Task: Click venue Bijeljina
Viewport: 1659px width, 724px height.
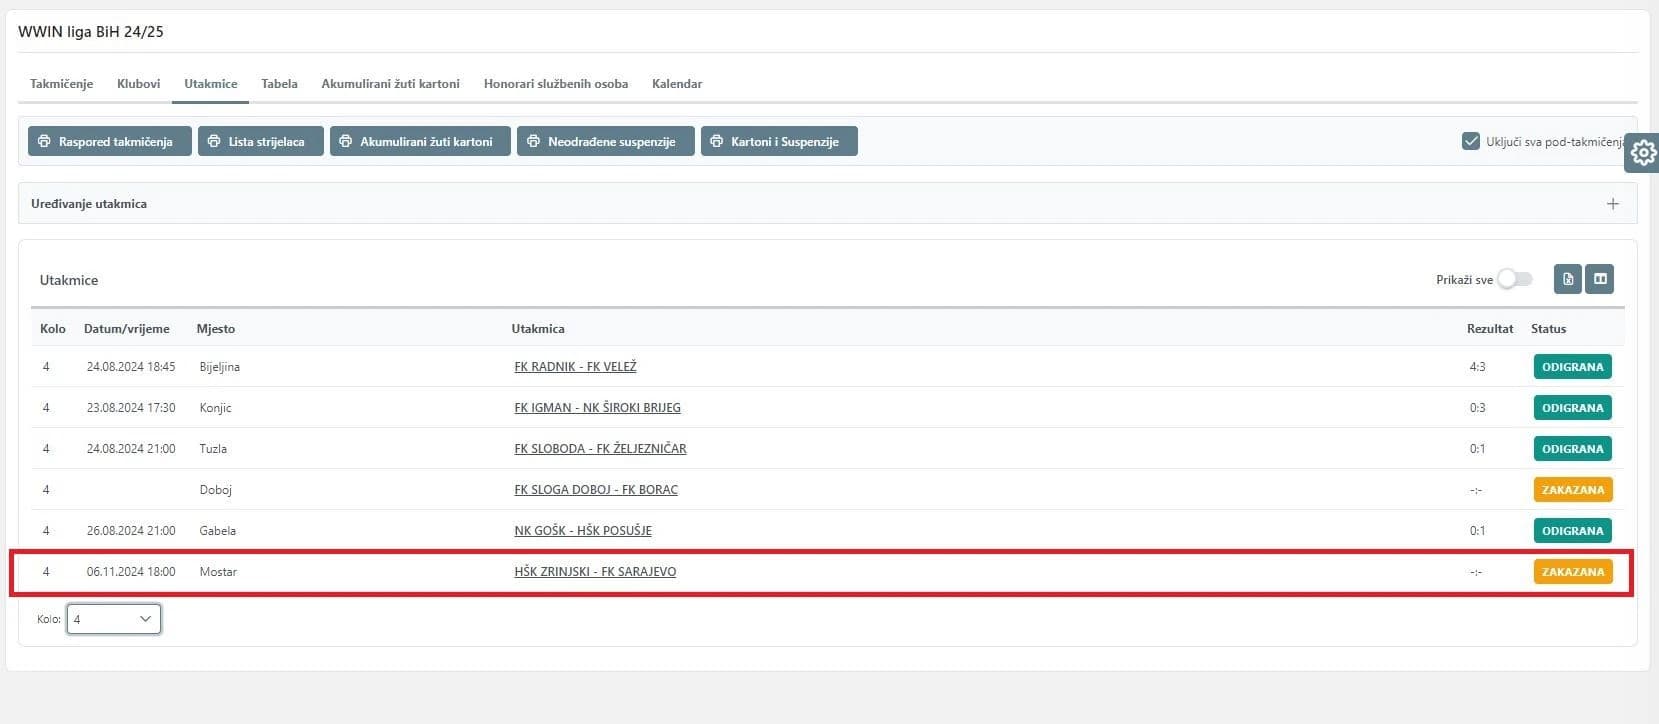Action: (x=220, y=367)
